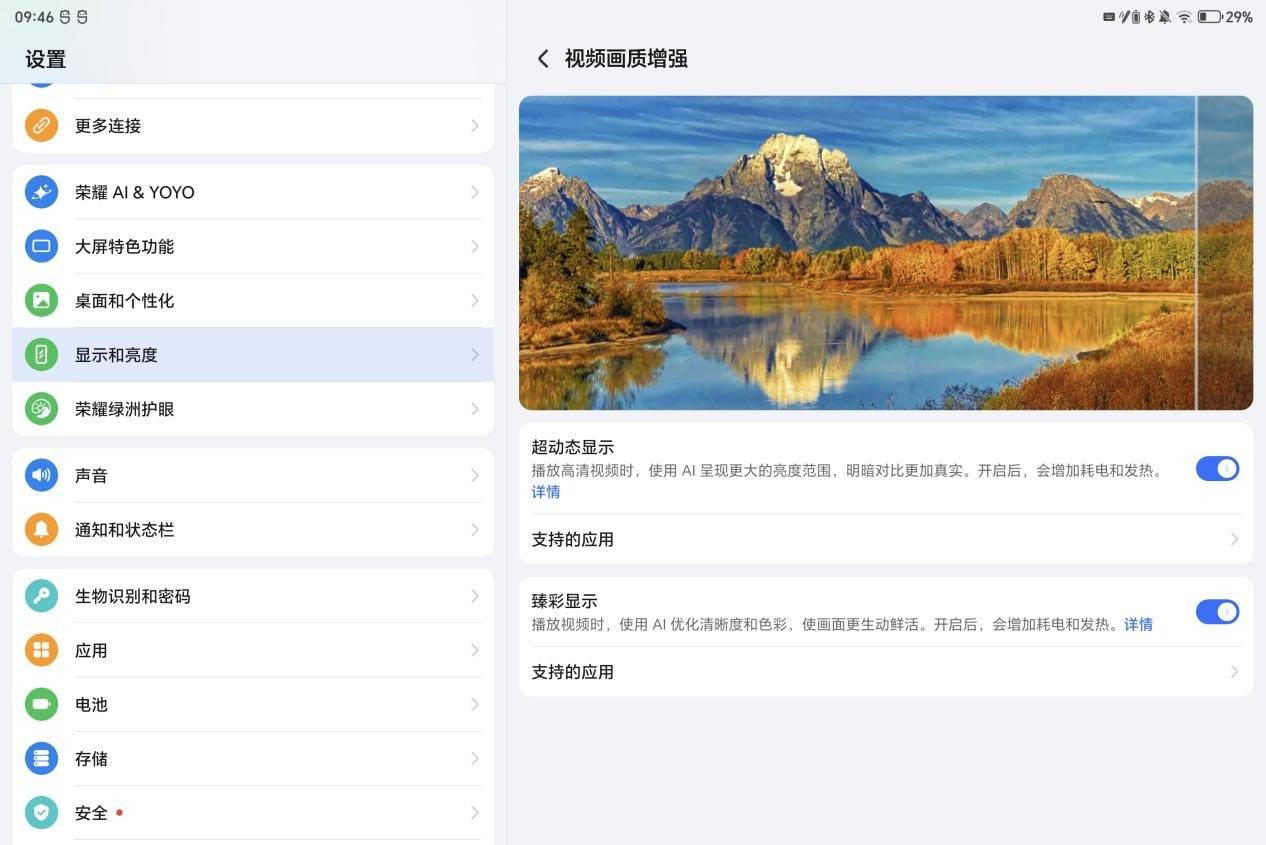Screen dimensions: 1266x845
Task: Tap 详情 link under 超动态显示
Action: pyautogui.click(x=546, y=492)
